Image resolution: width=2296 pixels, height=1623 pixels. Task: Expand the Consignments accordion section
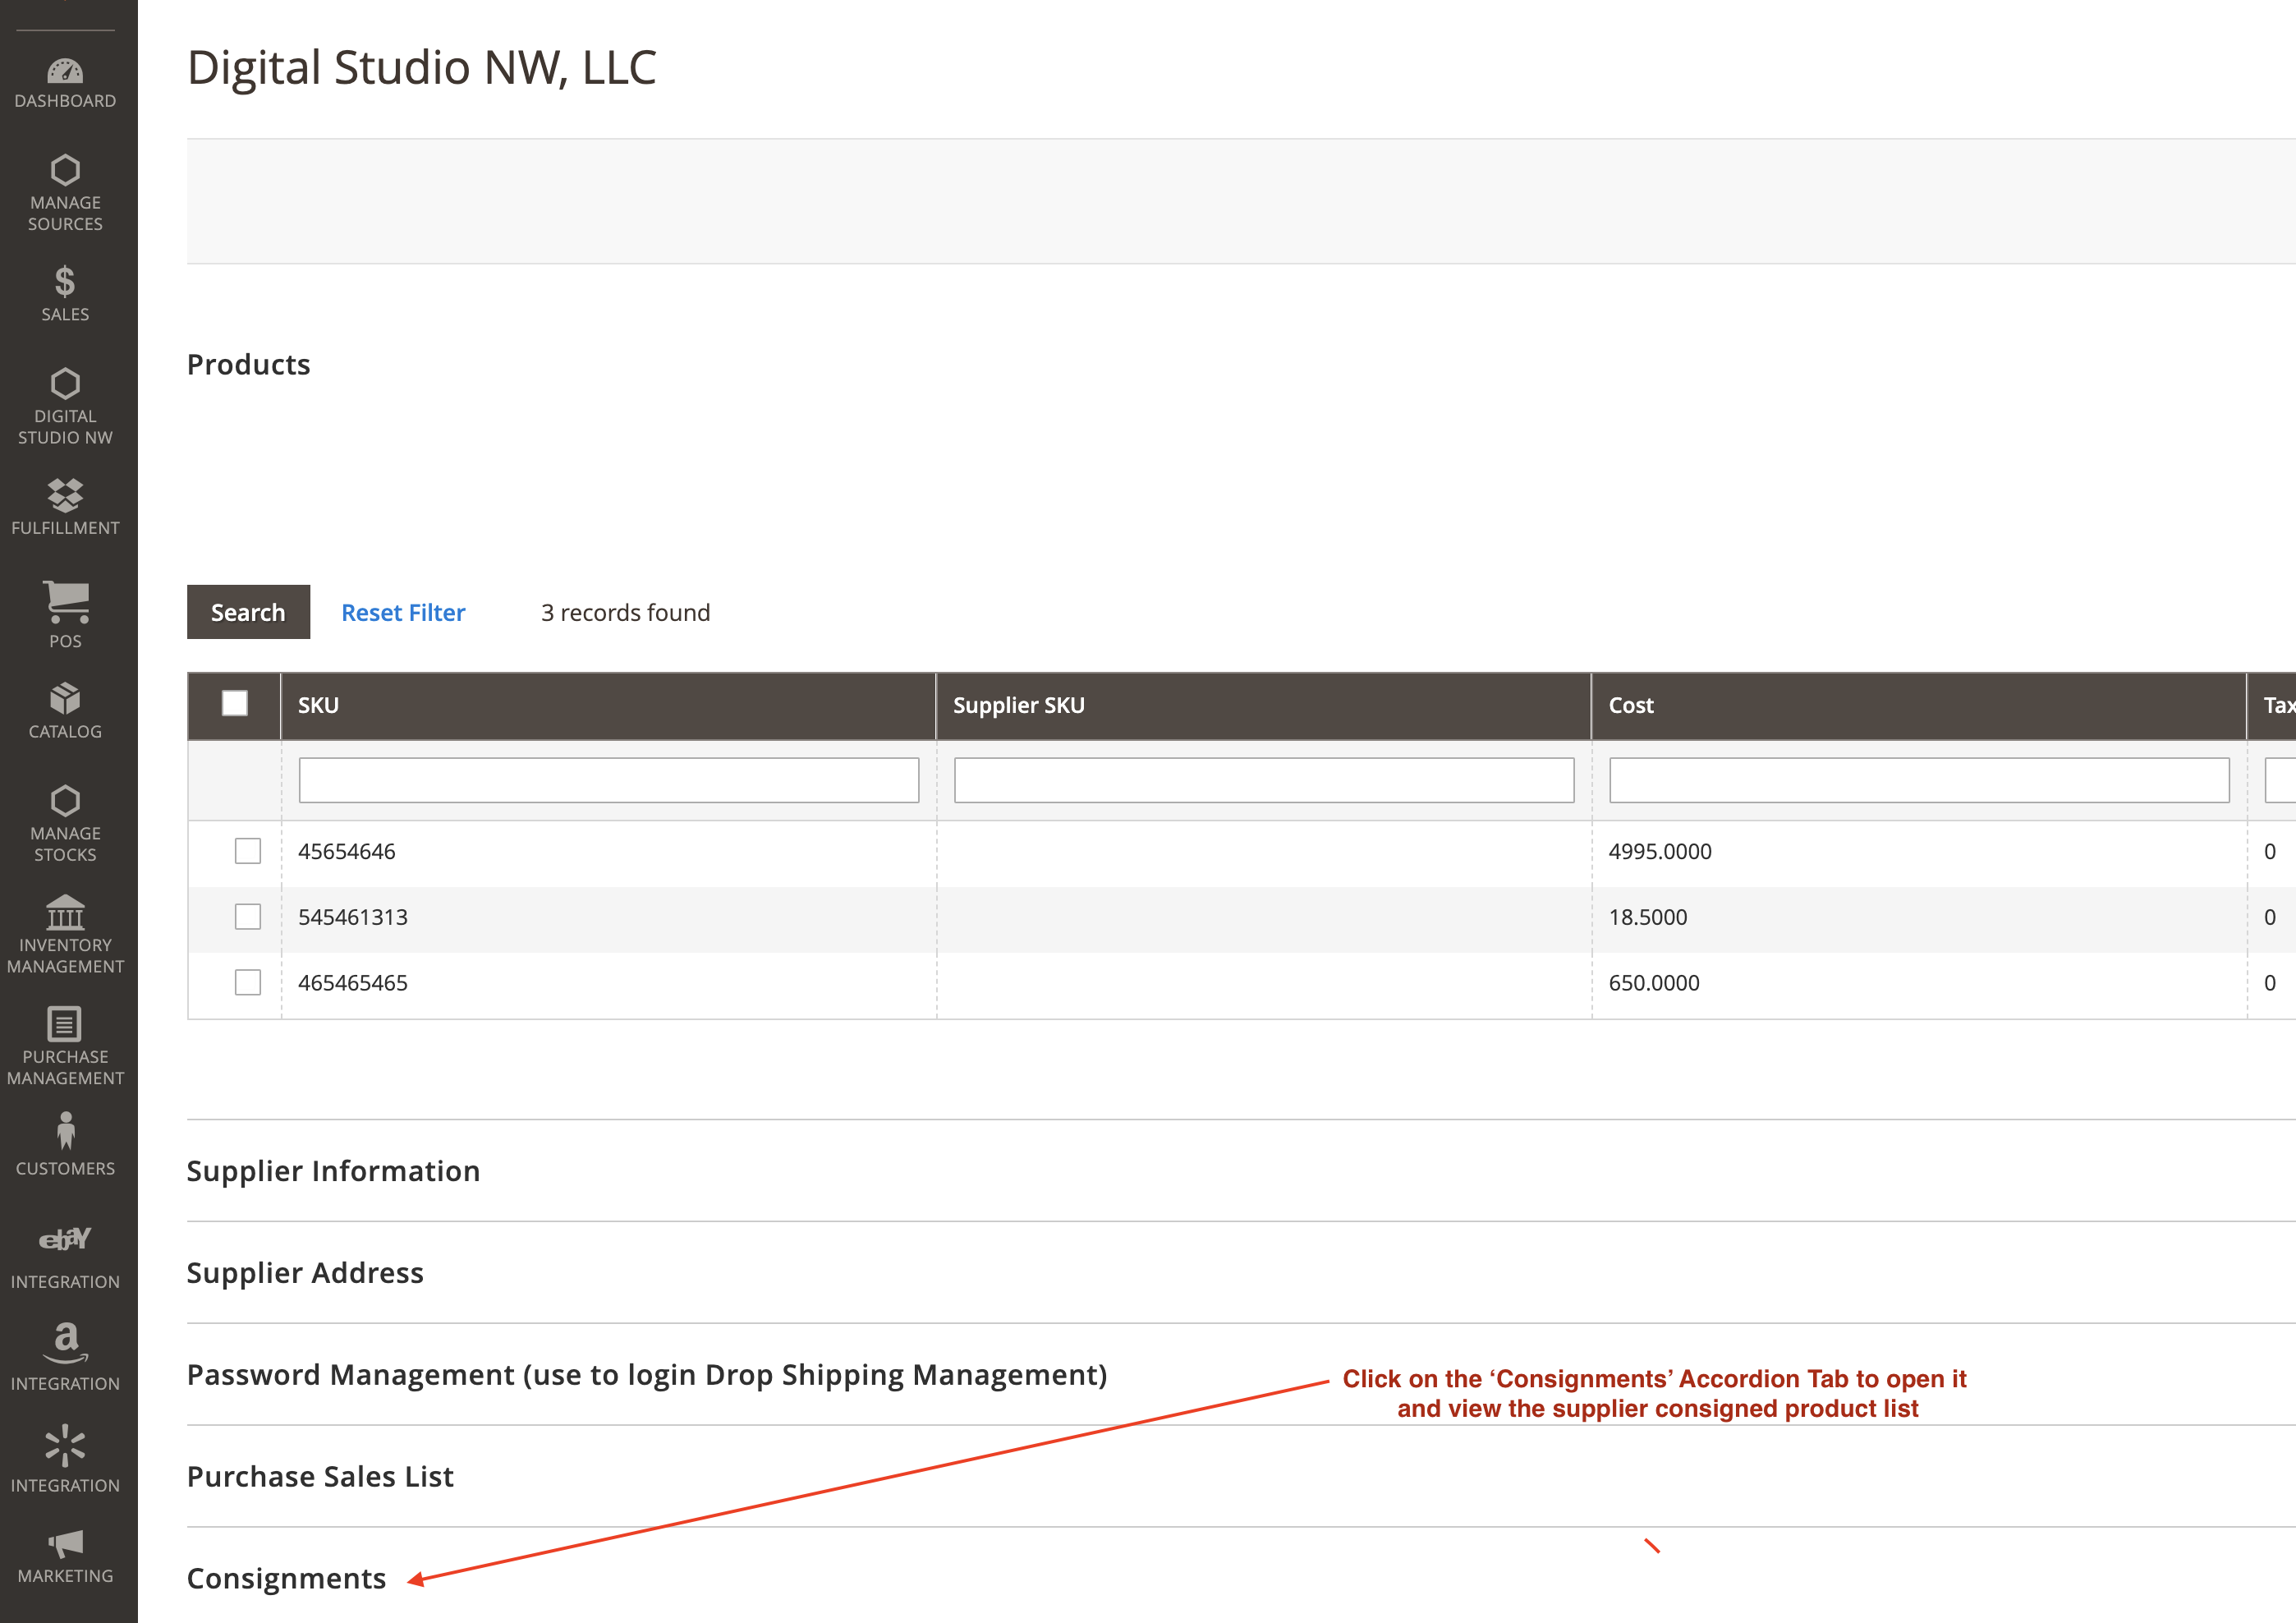tap(286, 1578)
